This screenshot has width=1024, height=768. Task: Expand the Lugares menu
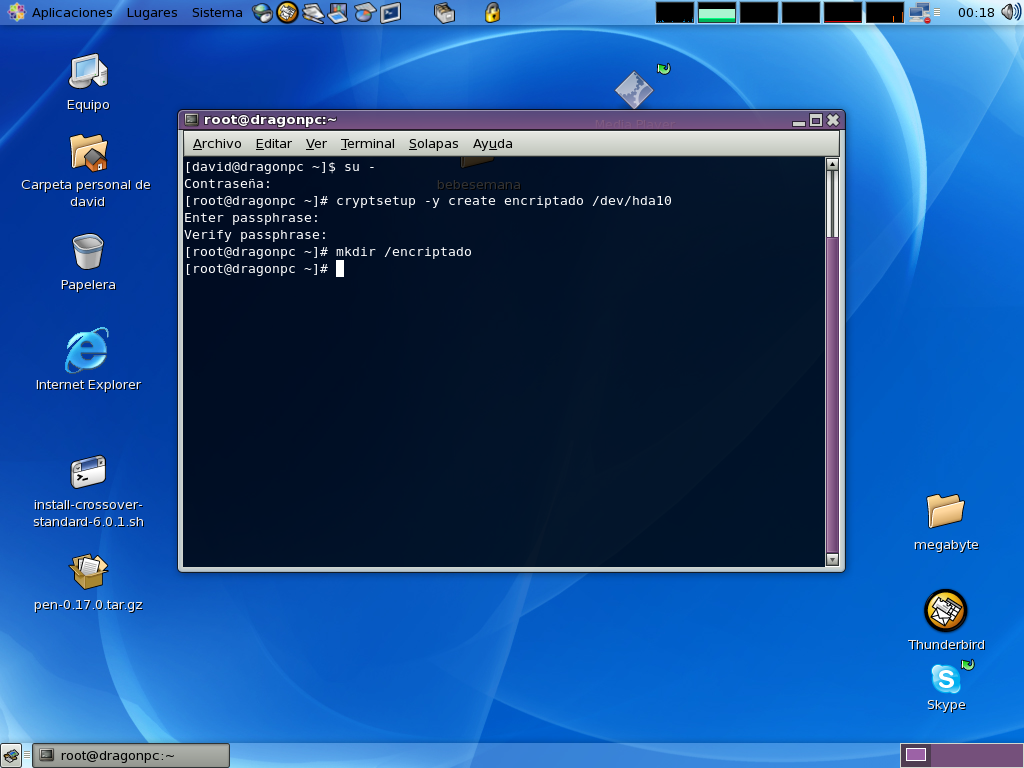[x=152, y=13]
